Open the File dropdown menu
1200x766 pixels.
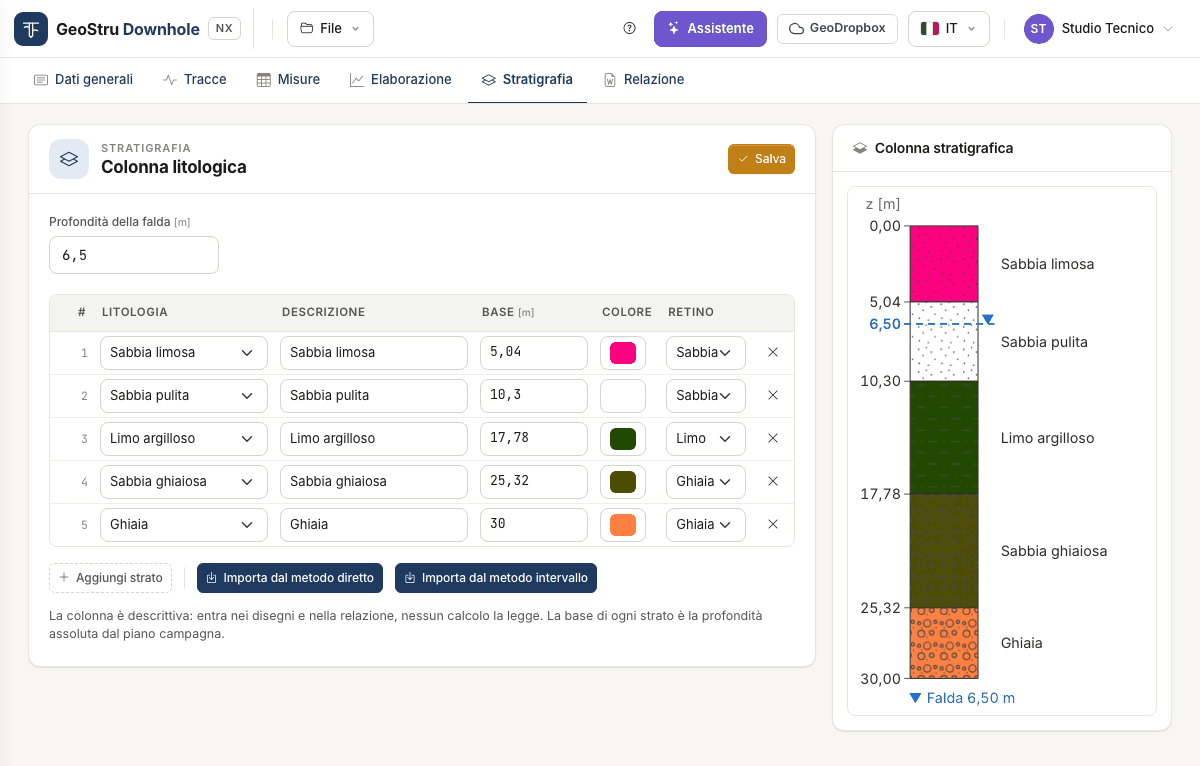(x=330, y=29)
